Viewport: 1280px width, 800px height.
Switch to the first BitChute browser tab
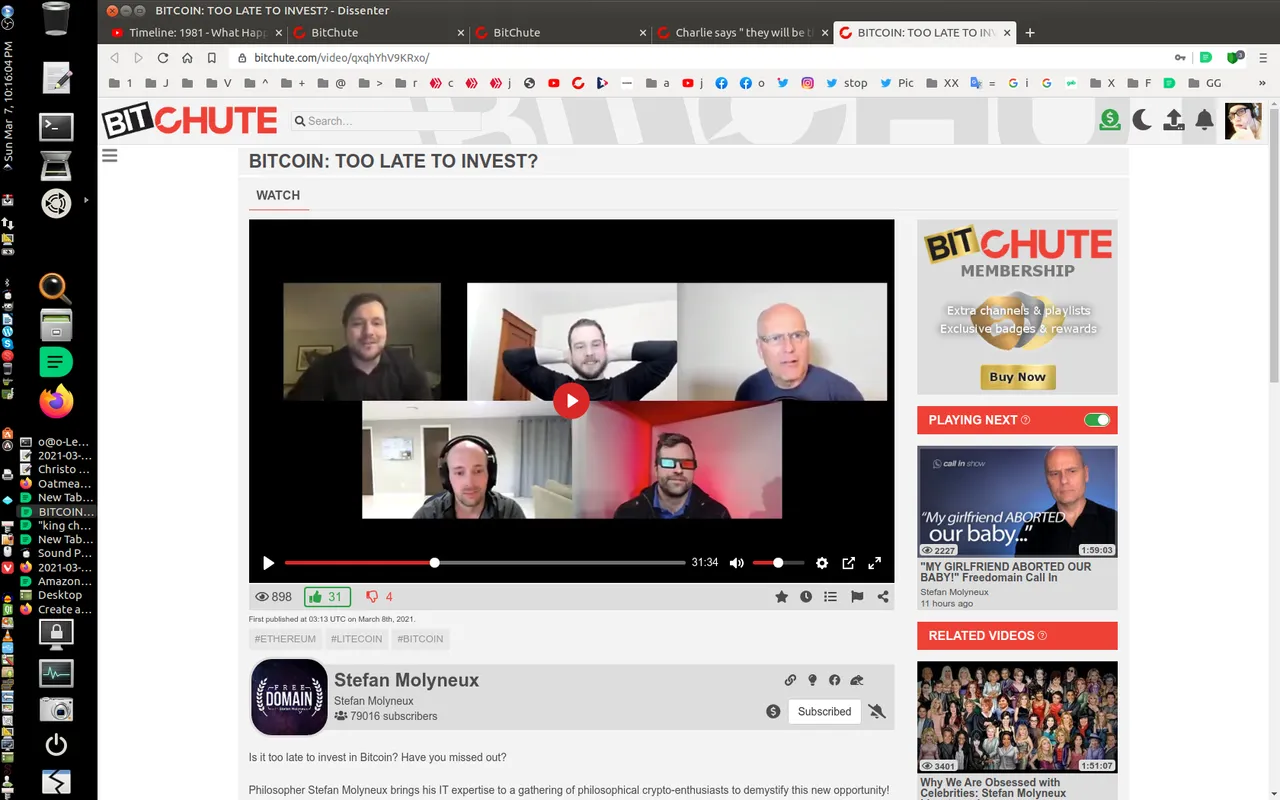click(377, 32)
